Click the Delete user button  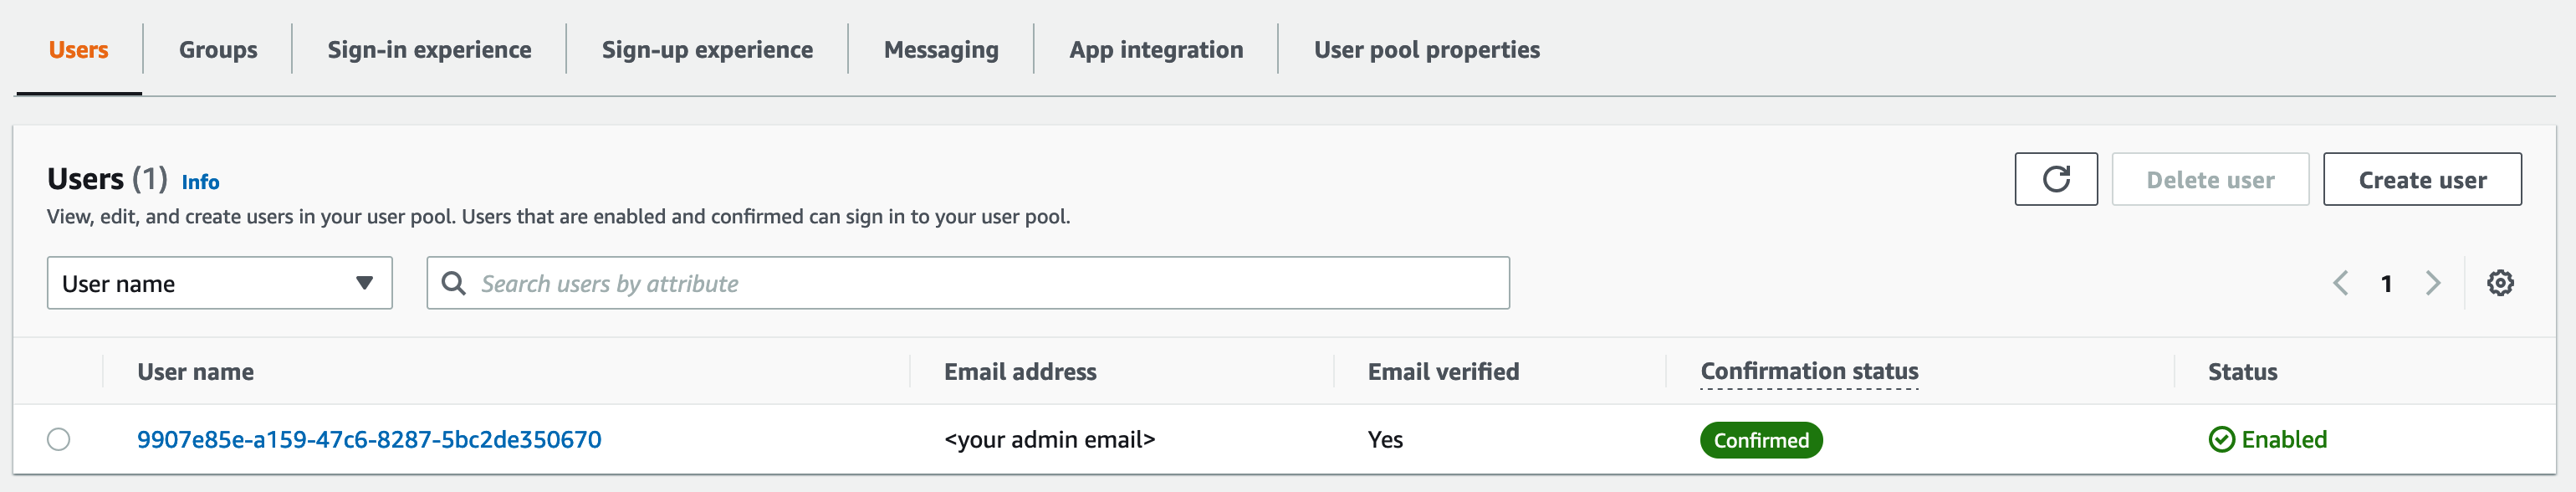(2210, 179)
